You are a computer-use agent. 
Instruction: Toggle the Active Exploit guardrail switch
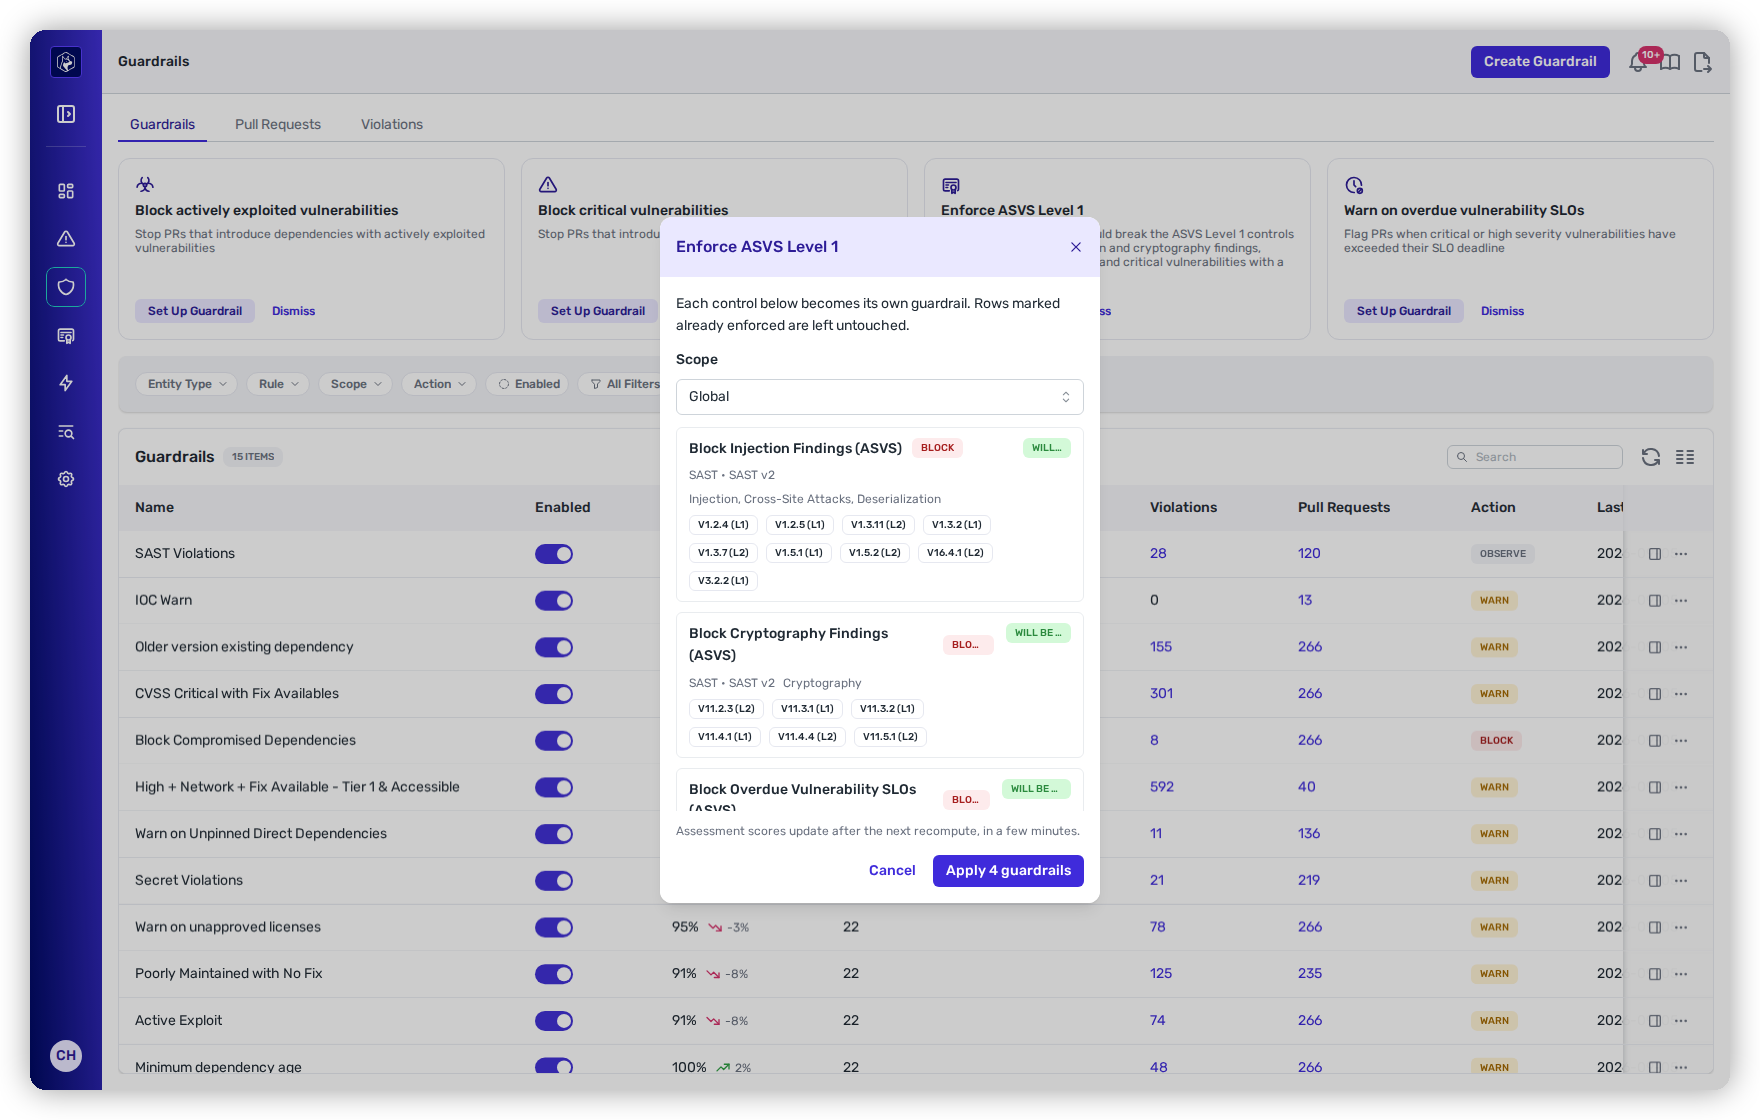tap(554, 1021)
